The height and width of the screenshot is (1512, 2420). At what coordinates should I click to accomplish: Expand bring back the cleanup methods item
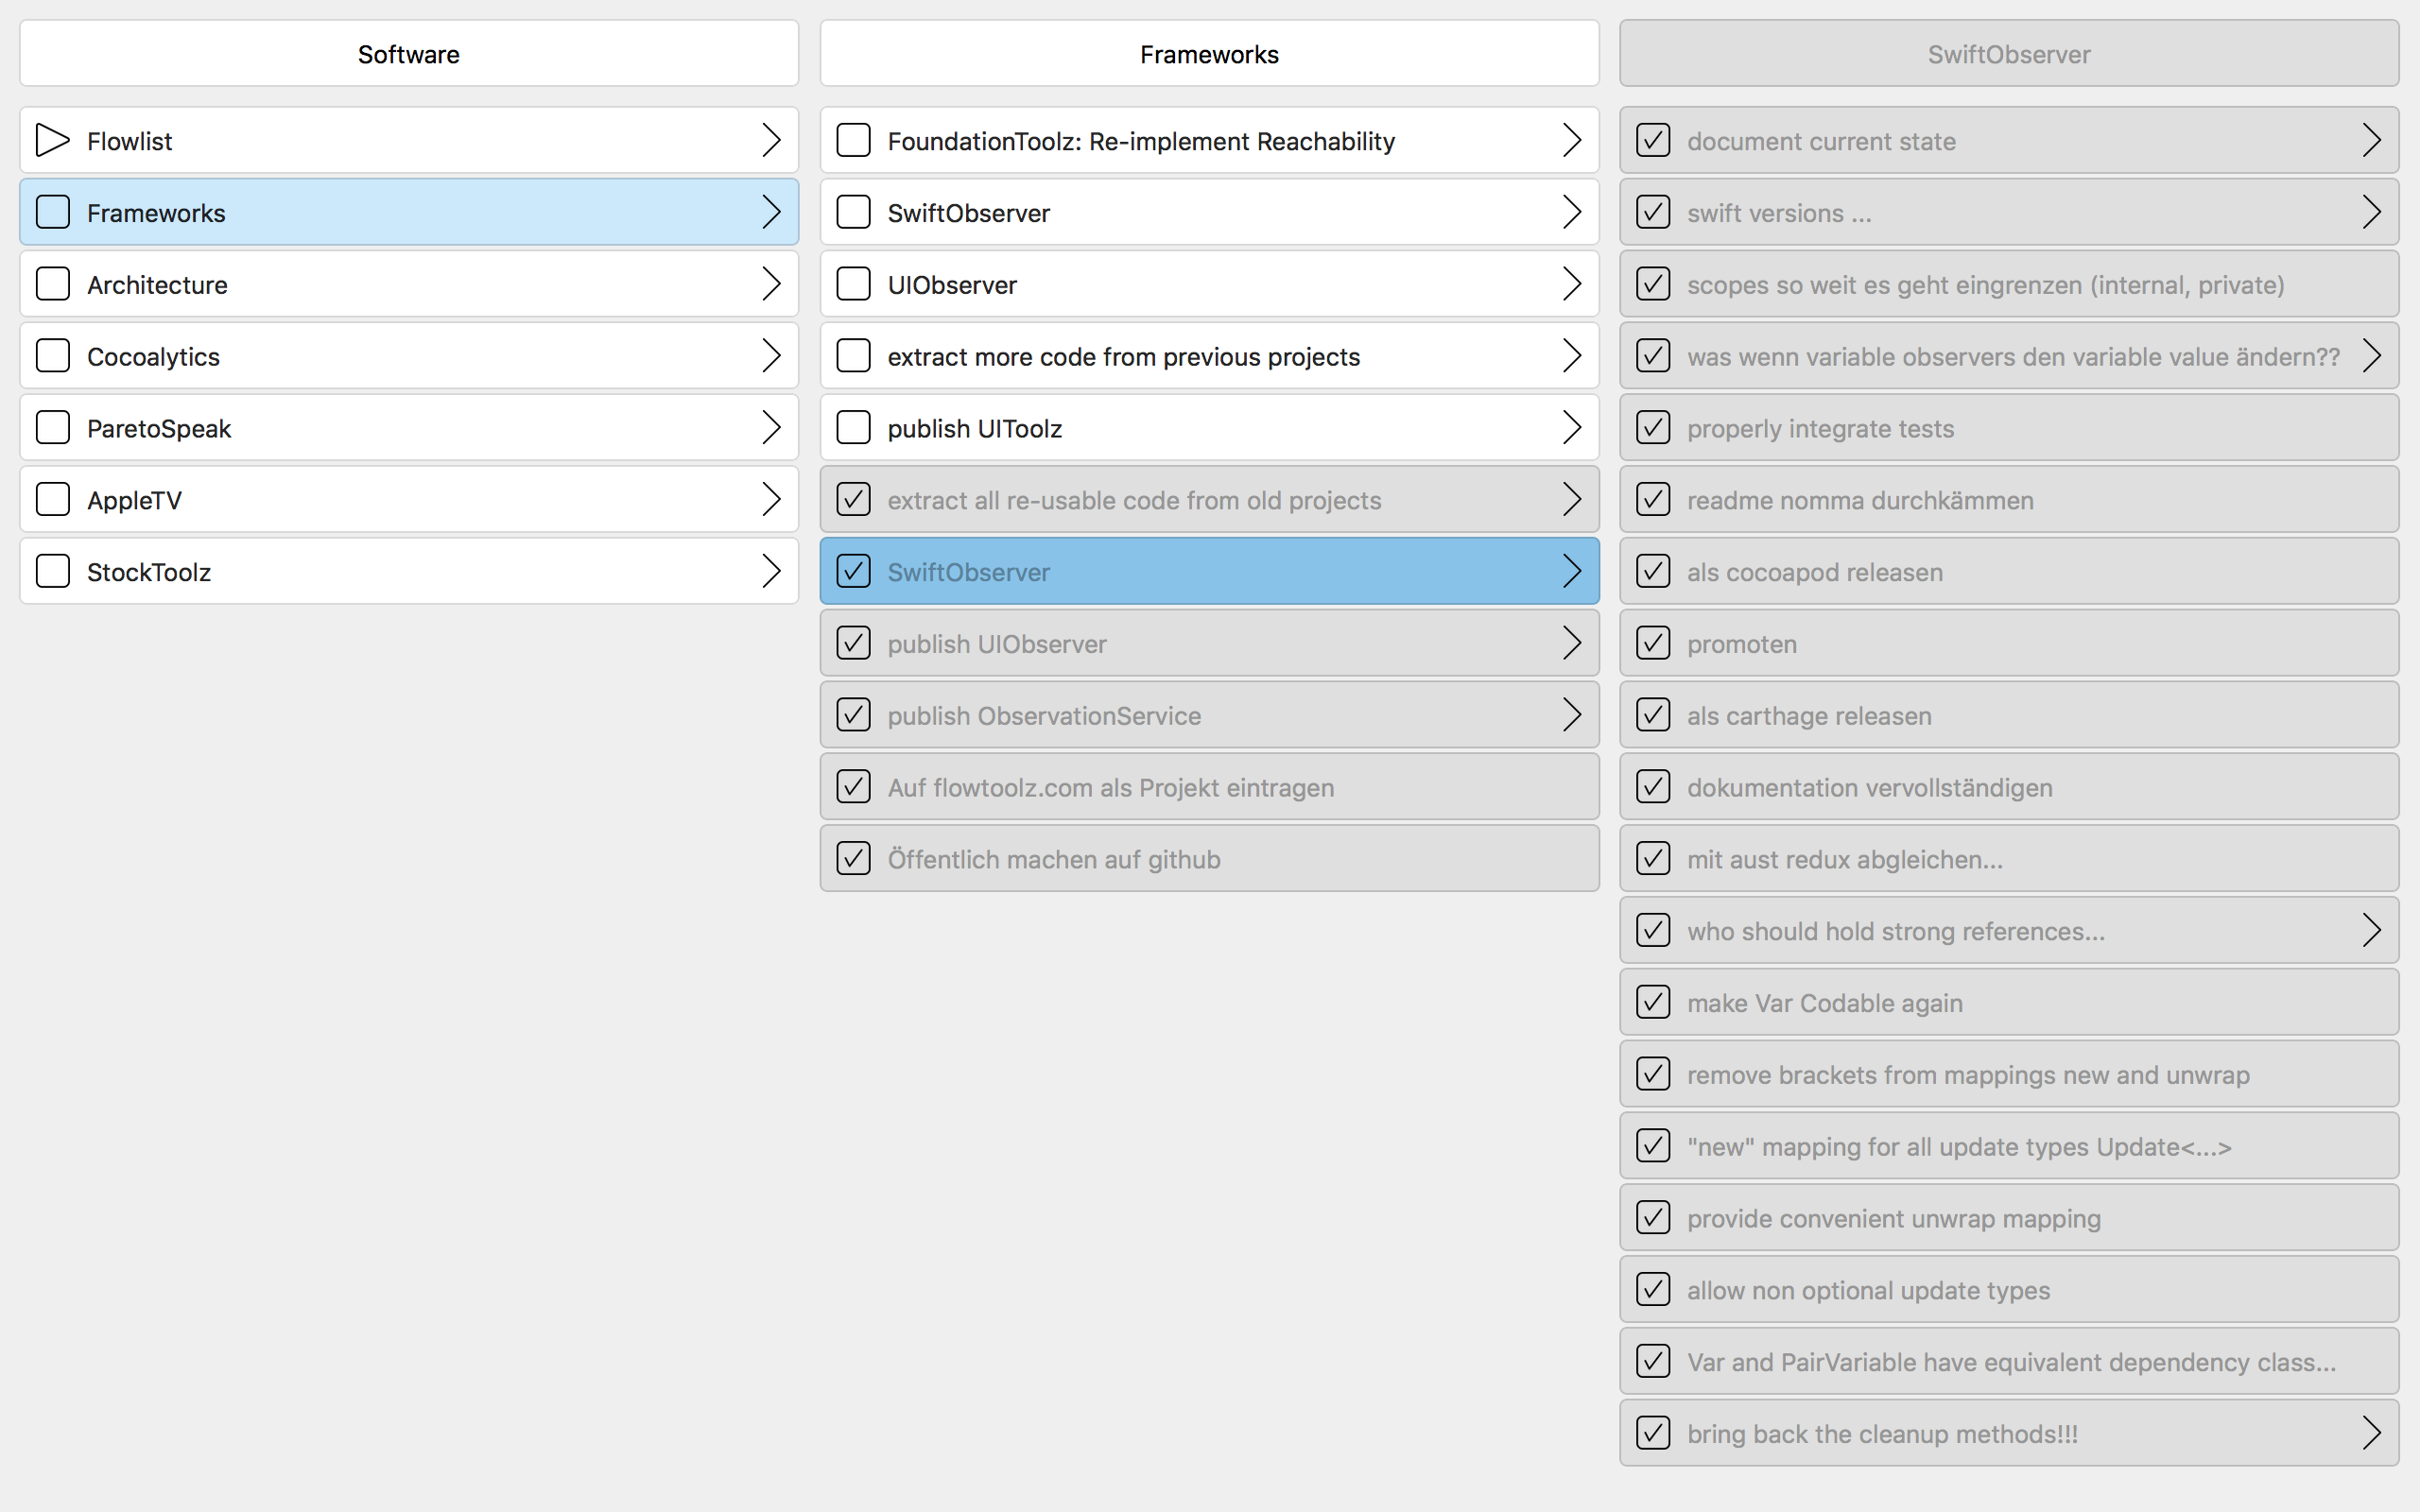(2371, 1432)
